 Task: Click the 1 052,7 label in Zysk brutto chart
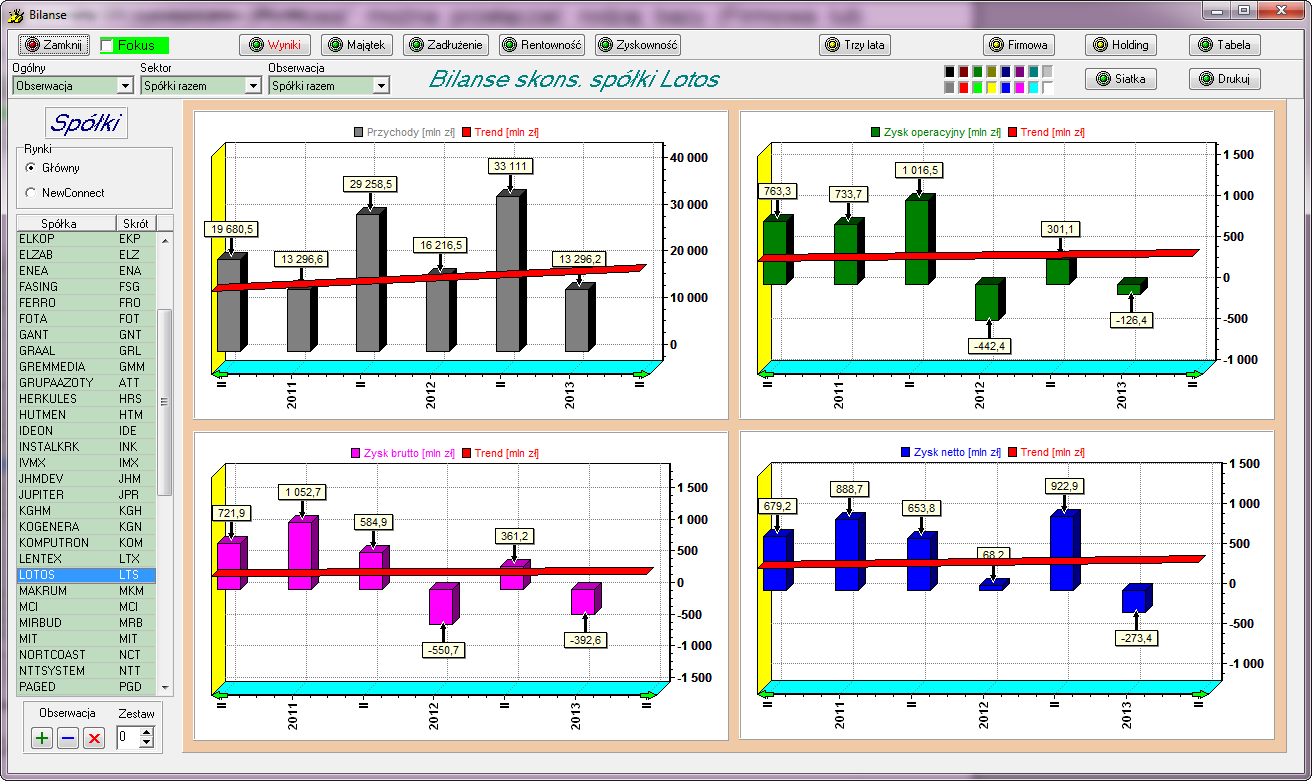point(303,491)
